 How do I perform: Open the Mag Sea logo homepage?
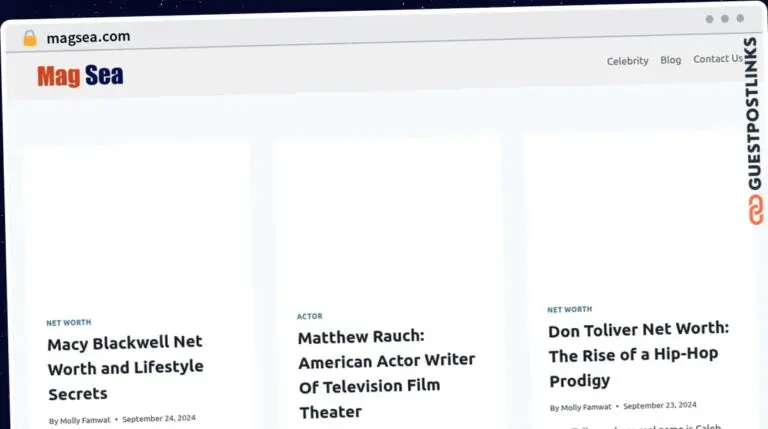pos(80,76)
